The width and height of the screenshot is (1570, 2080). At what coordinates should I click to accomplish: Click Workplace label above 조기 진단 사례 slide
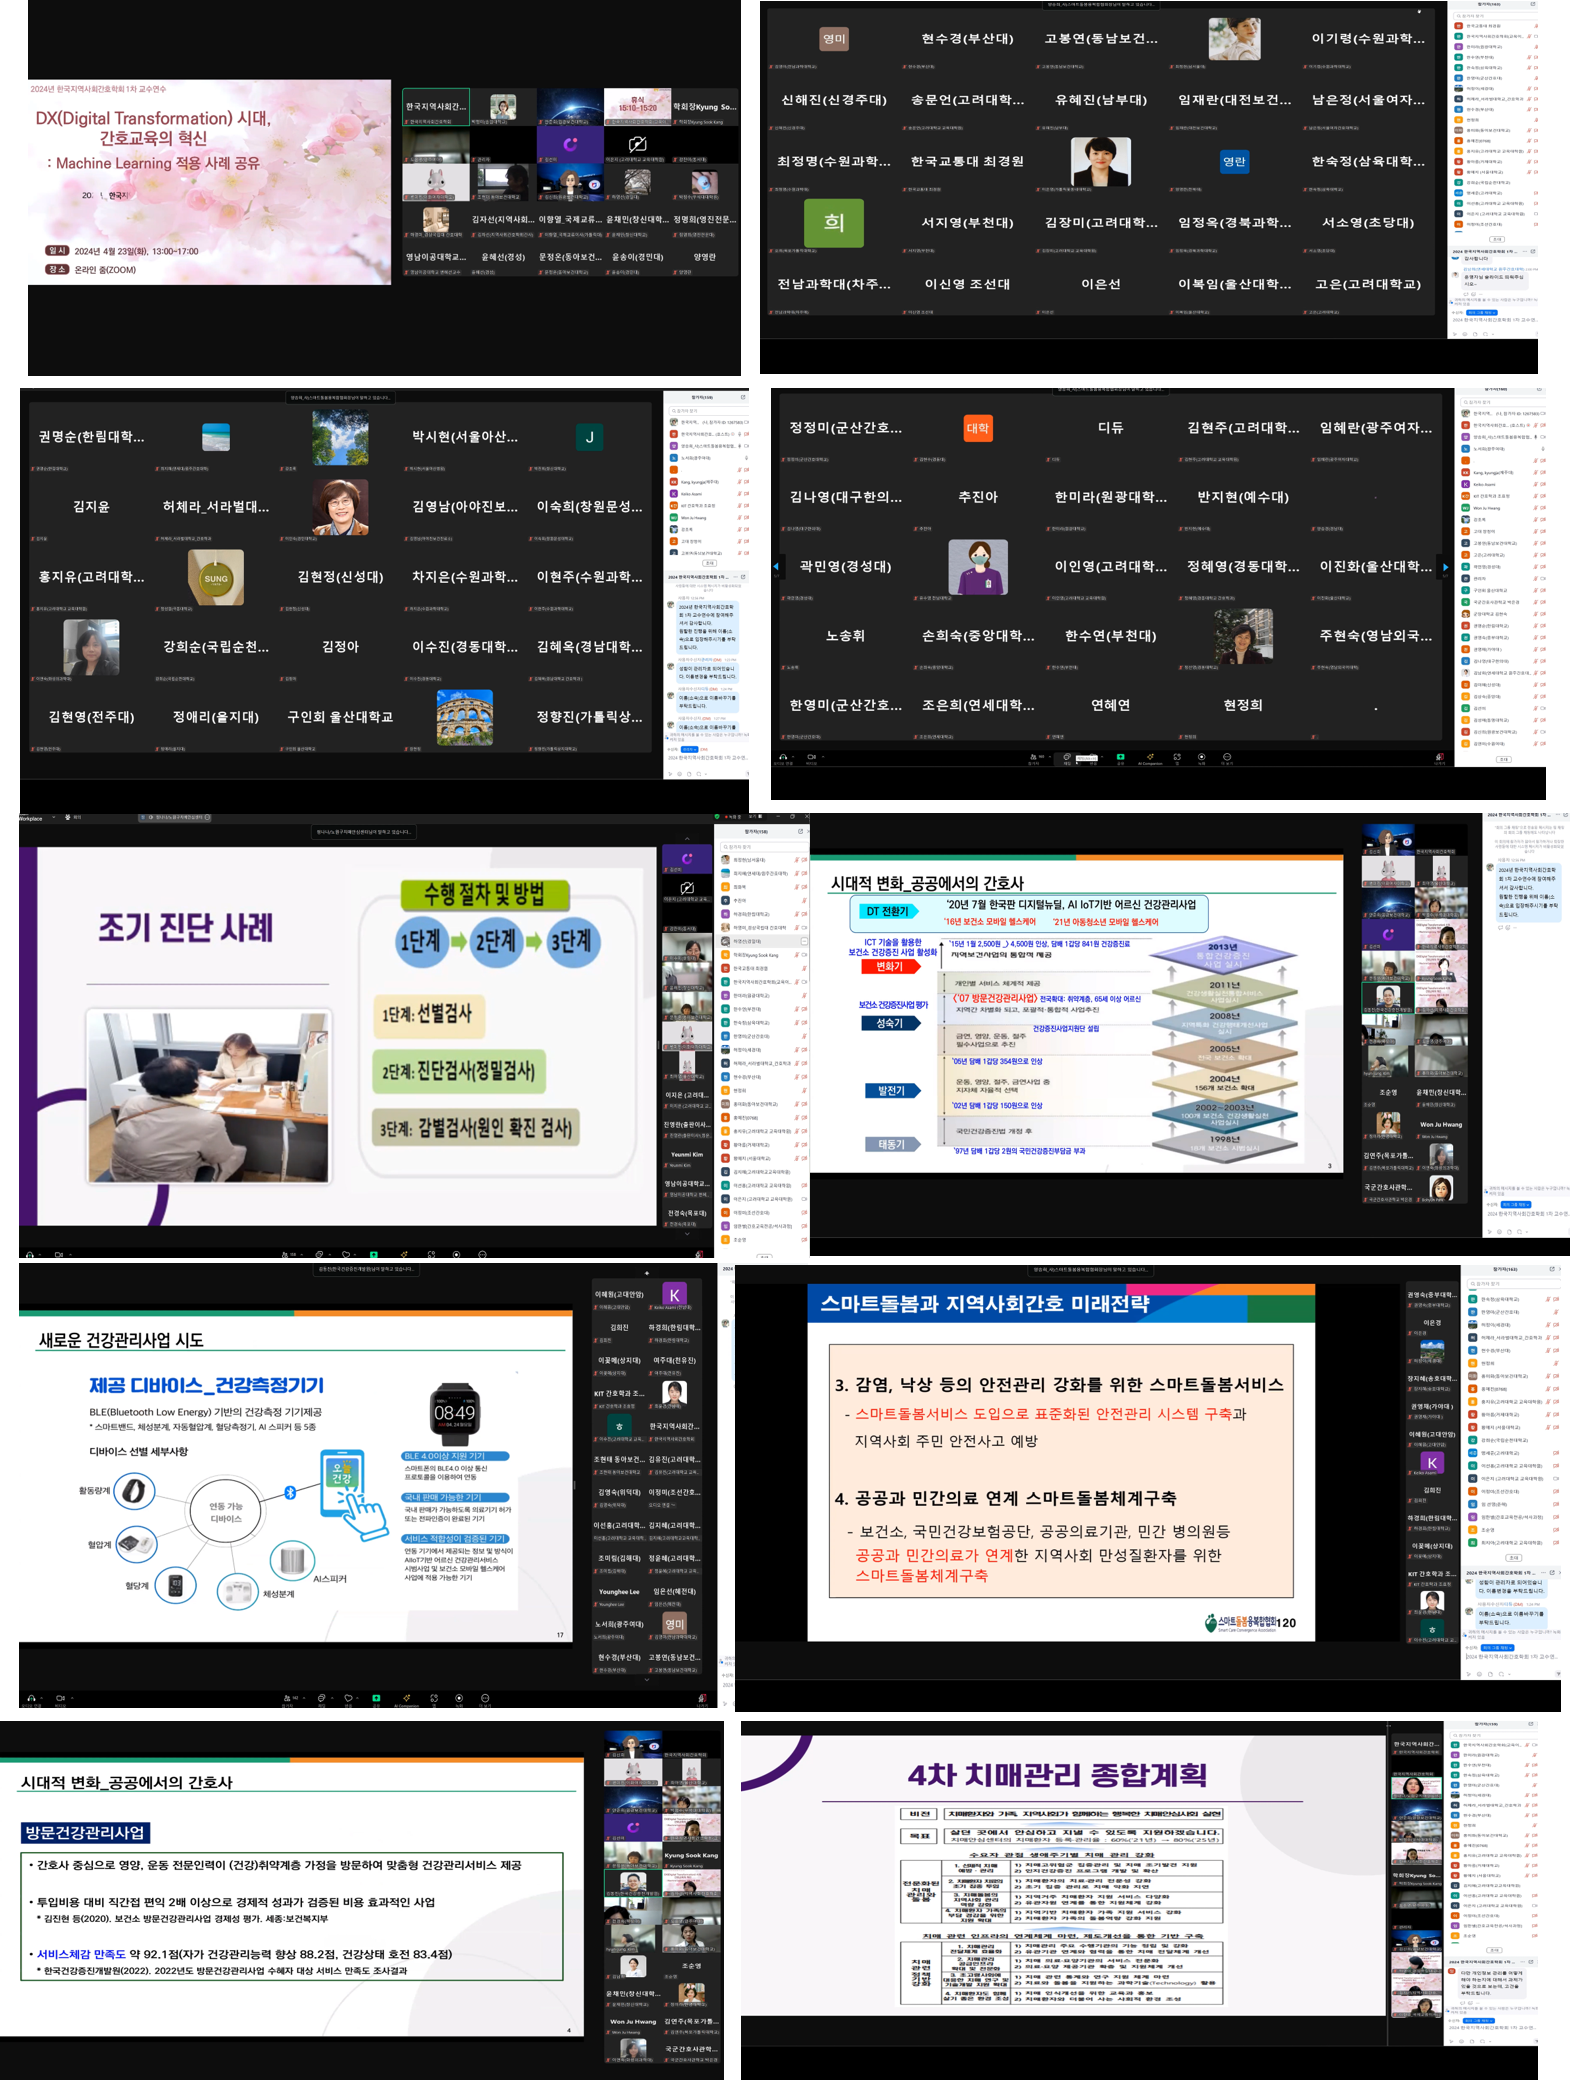click(30, 818)
